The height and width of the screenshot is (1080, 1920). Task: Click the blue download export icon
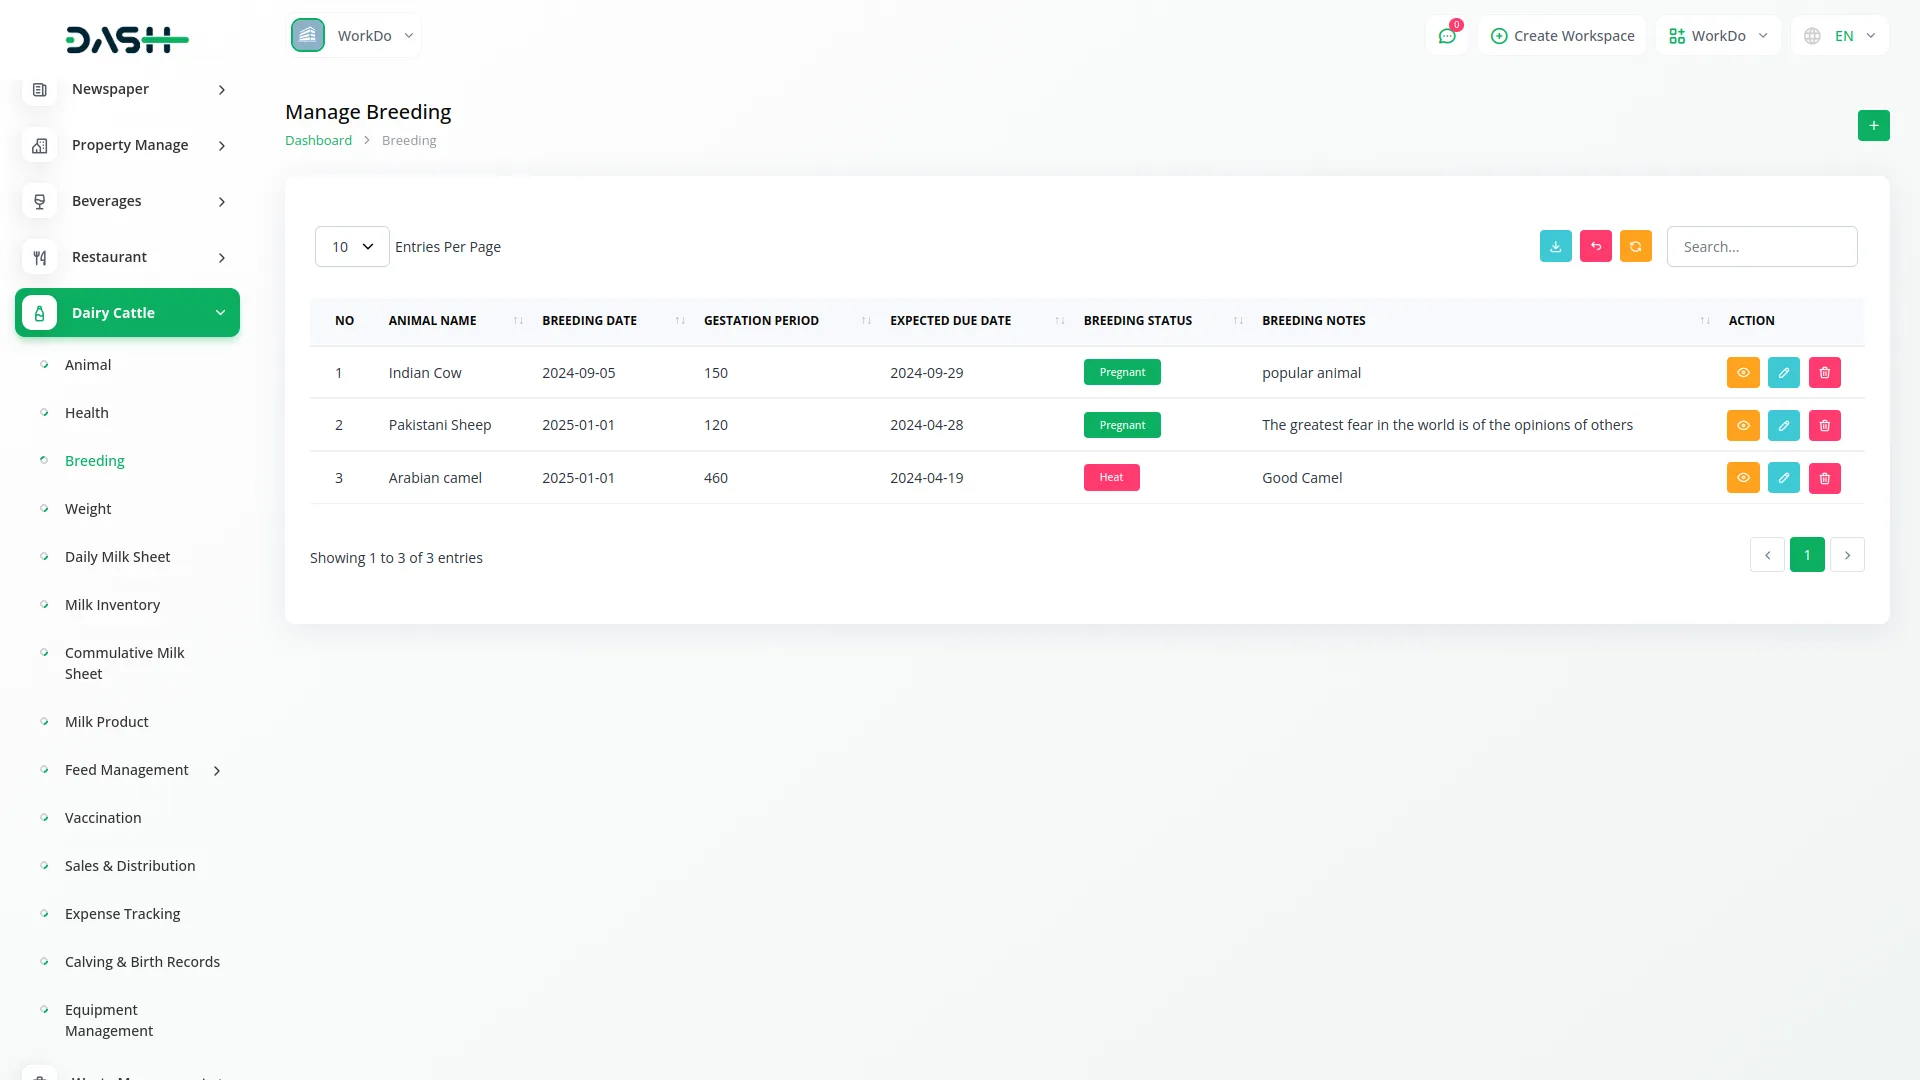point(1555,246)
